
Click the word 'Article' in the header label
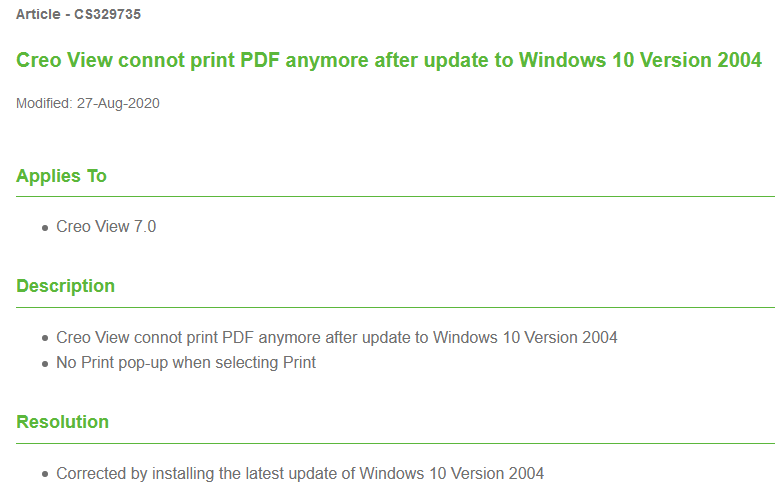38,14
